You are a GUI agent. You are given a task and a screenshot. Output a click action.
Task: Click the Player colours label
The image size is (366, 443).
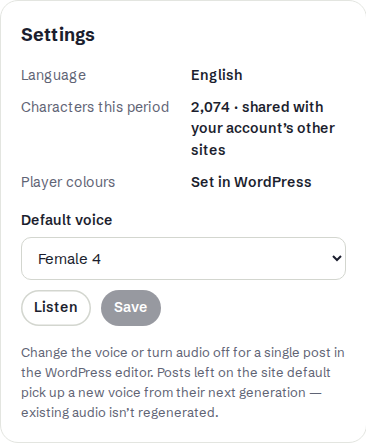68,182
